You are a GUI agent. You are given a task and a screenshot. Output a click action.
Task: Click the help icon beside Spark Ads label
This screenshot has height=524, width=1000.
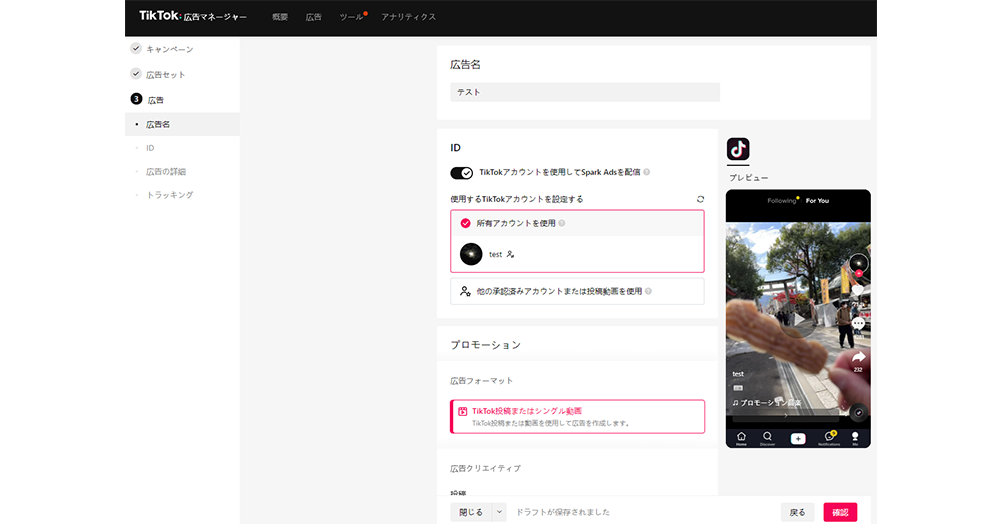647,172
